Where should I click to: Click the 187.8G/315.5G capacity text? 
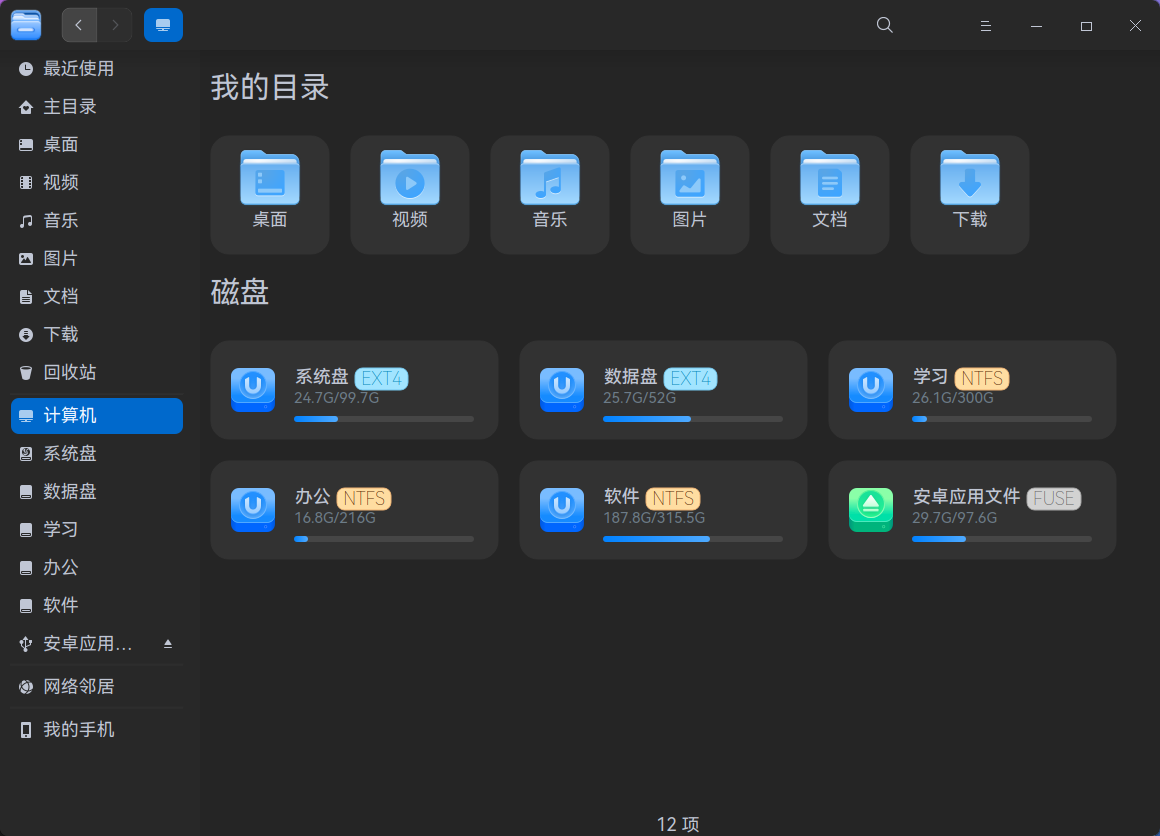(x=654, y=518)
